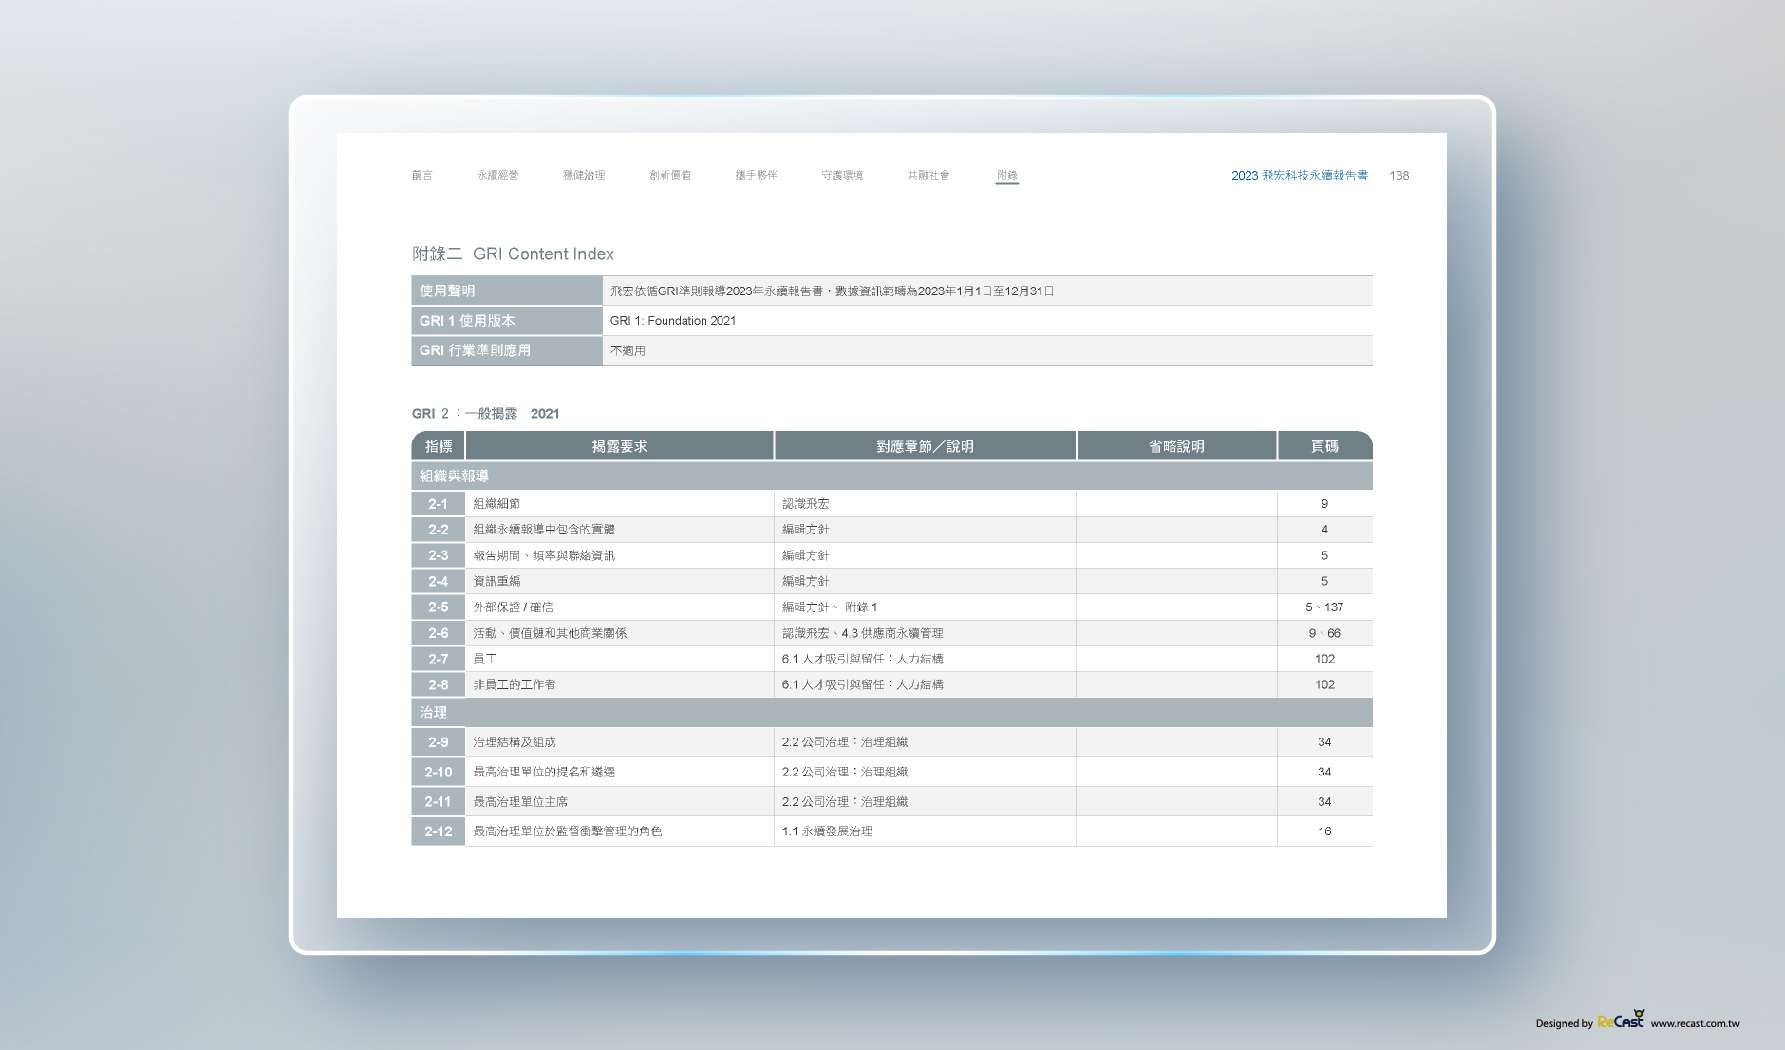
Task: Select the 使用聲明 label cell
Action: (x=507, y=291)
